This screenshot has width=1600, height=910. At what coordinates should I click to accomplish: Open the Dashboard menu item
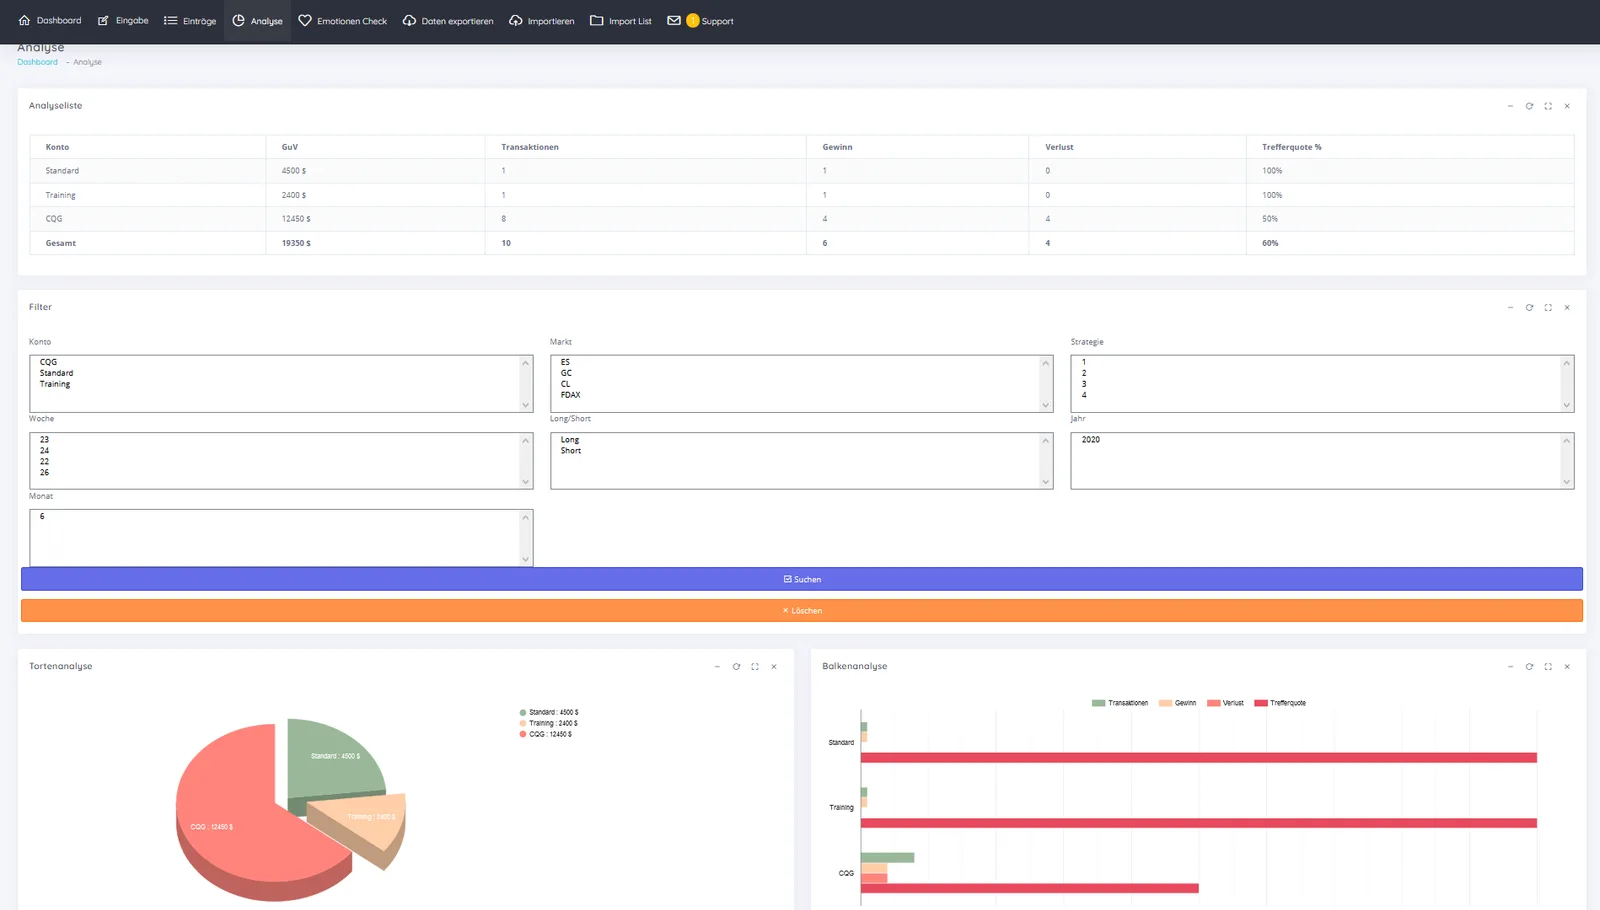coord(50,20)
